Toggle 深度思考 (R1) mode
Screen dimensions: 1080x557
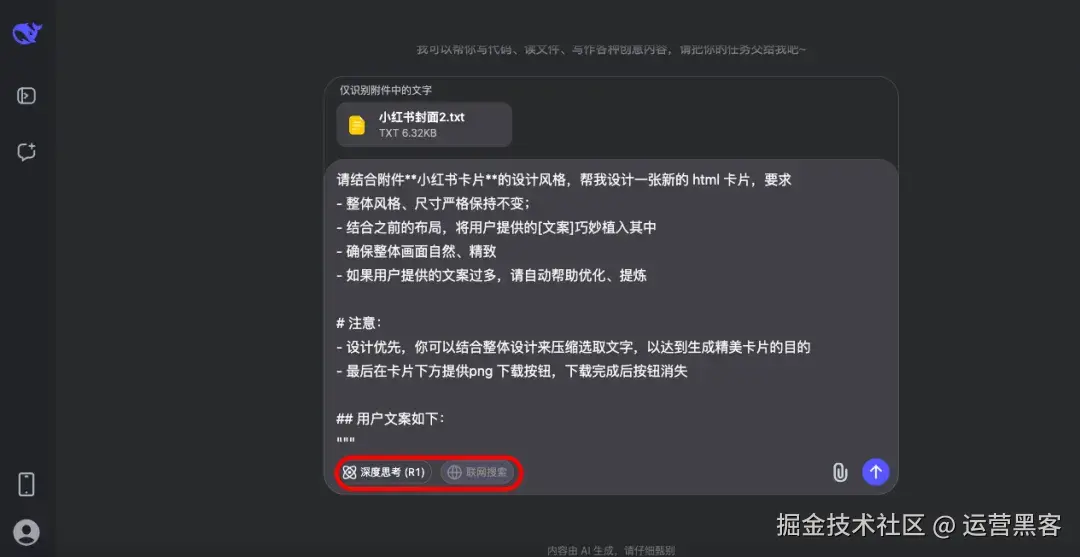click(384, 472)
